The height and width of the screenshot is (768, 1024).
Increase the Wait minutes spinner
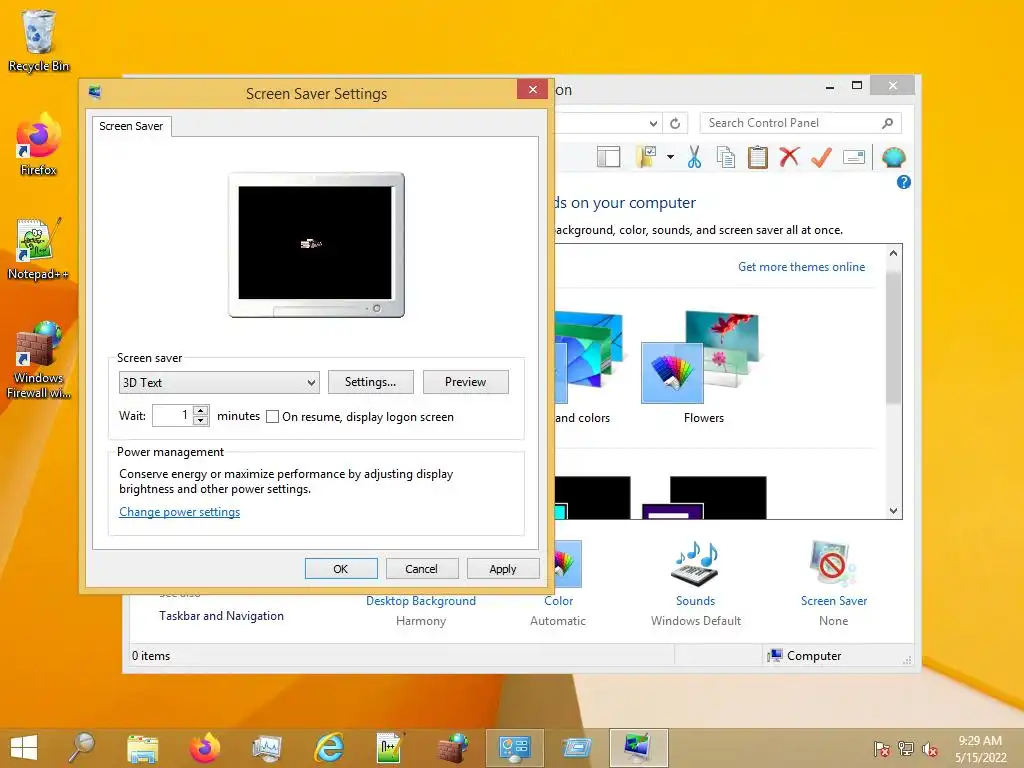click(x=201, y=410)
